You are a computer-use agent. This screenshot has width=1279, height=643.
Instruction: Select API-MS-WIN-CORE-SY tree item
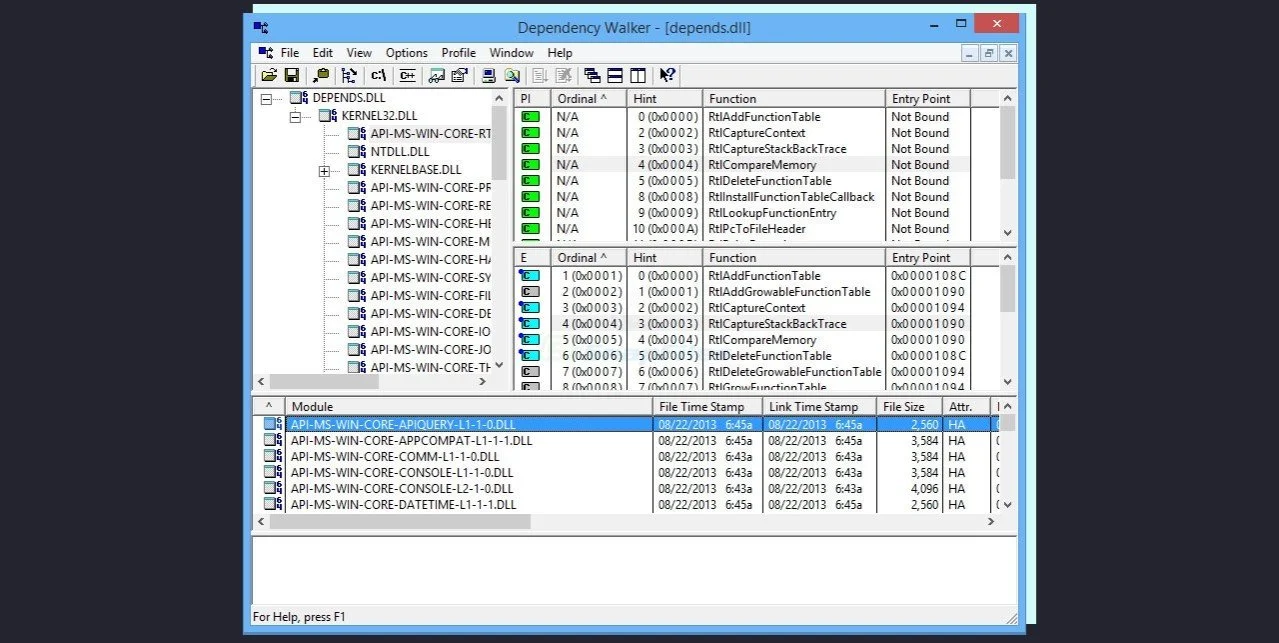431,278
